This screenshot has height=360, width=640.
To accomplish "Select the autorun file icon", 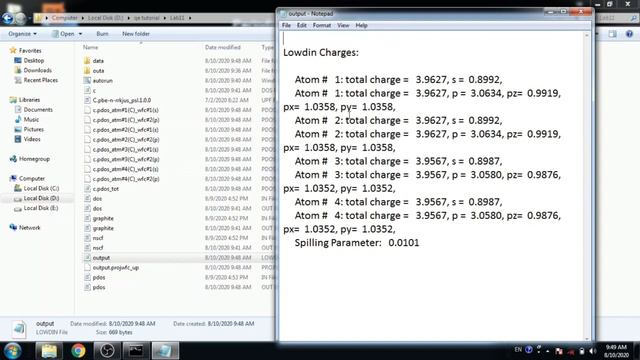I will (87, 80).
